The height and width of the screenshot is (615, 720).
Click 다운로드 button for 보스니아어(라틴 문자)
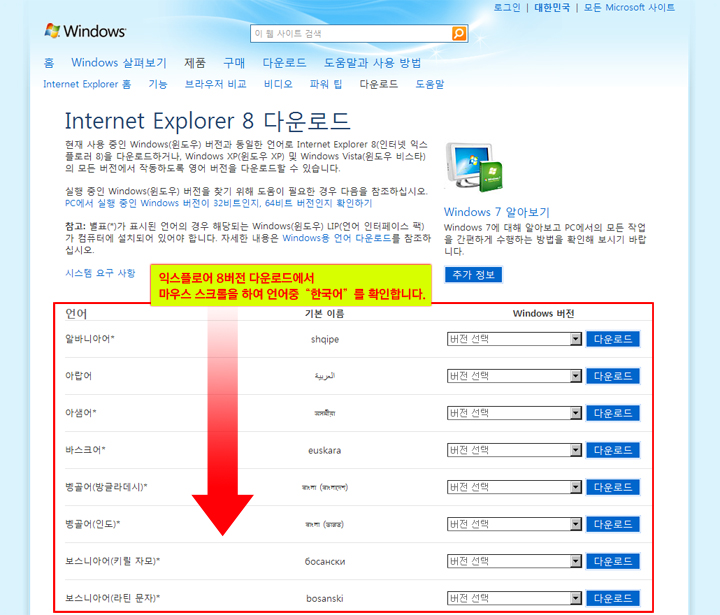point(613,598)
